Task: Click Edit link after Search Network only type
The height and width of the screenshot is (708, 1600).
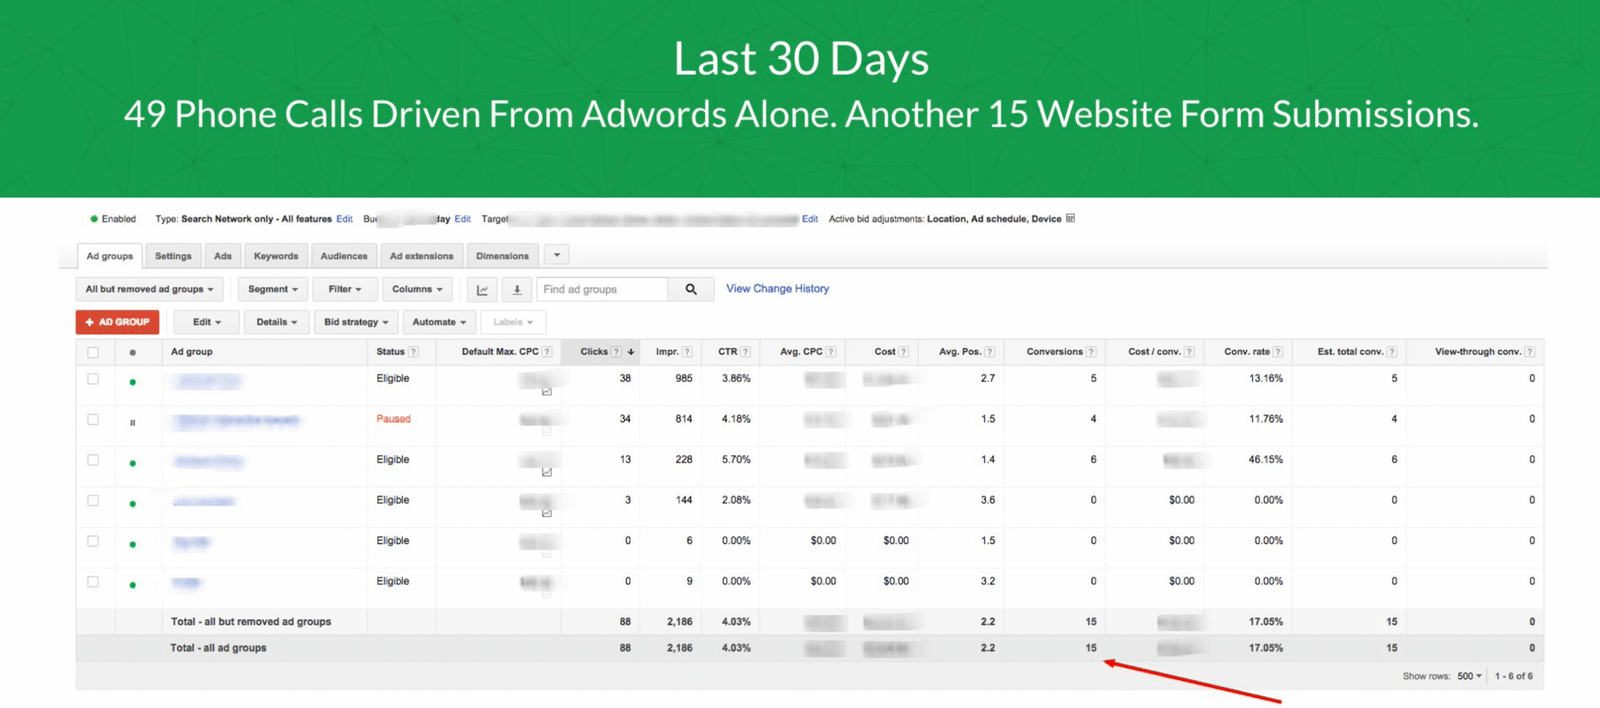Action: (x=344, y=219)
